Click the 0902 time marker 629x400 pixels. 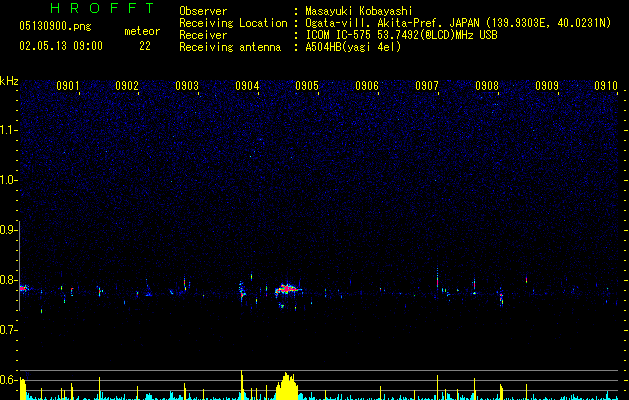click(127, 86)
